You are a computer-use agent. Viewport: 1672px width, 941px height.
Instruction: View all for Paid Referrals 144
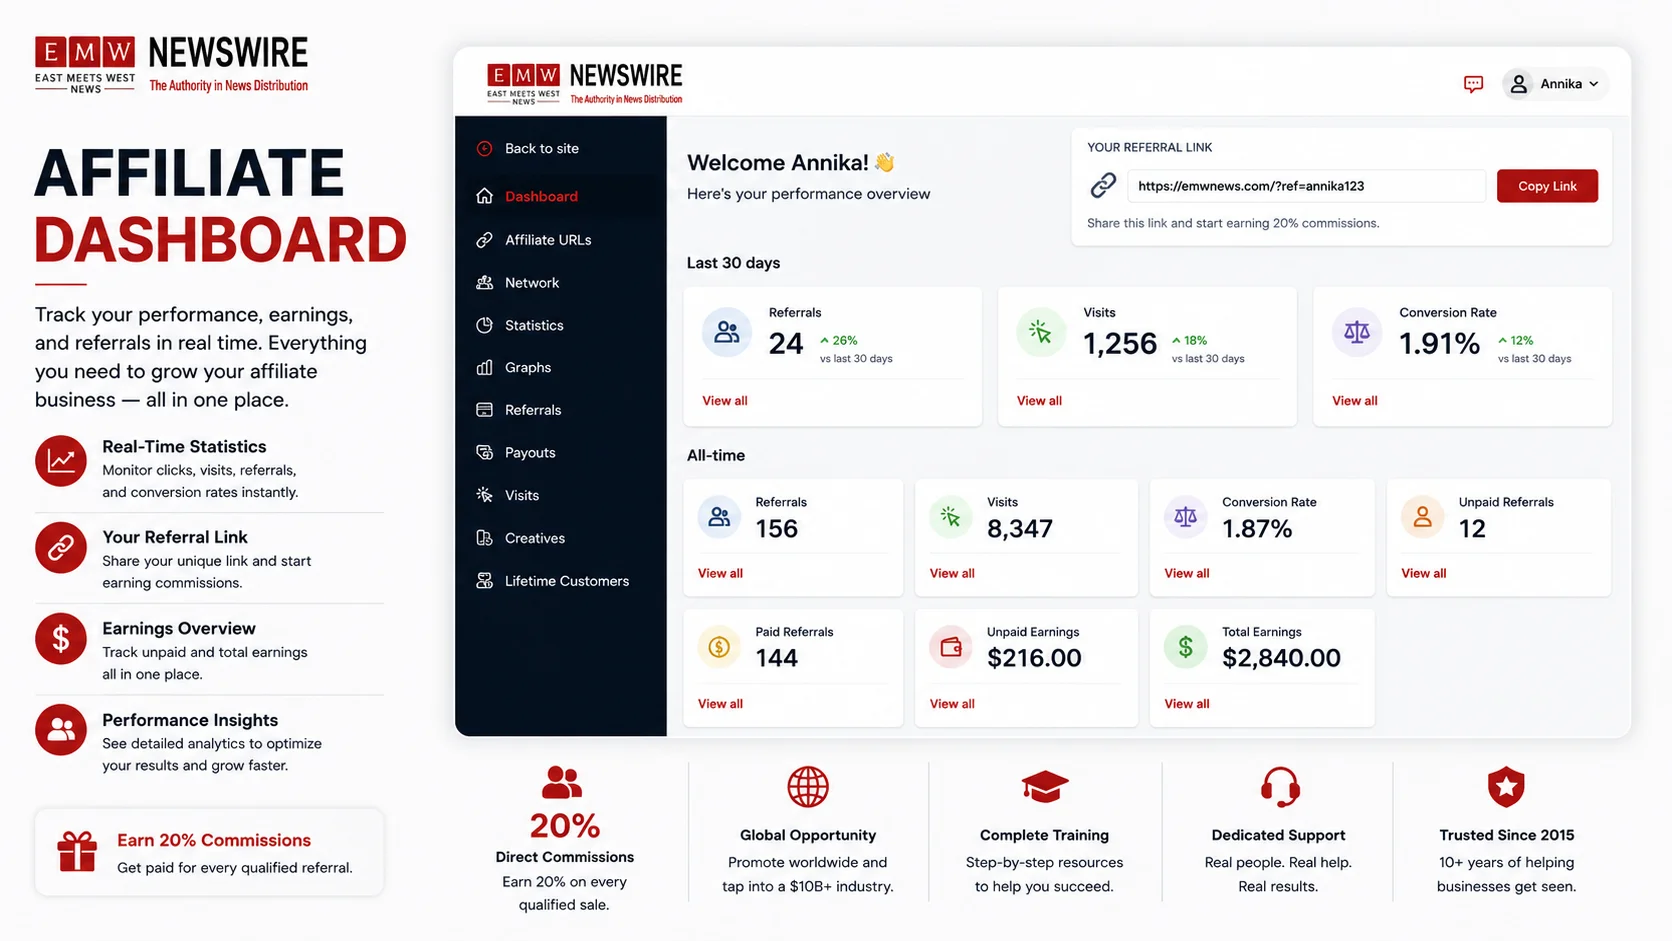(x=720, y=704)
